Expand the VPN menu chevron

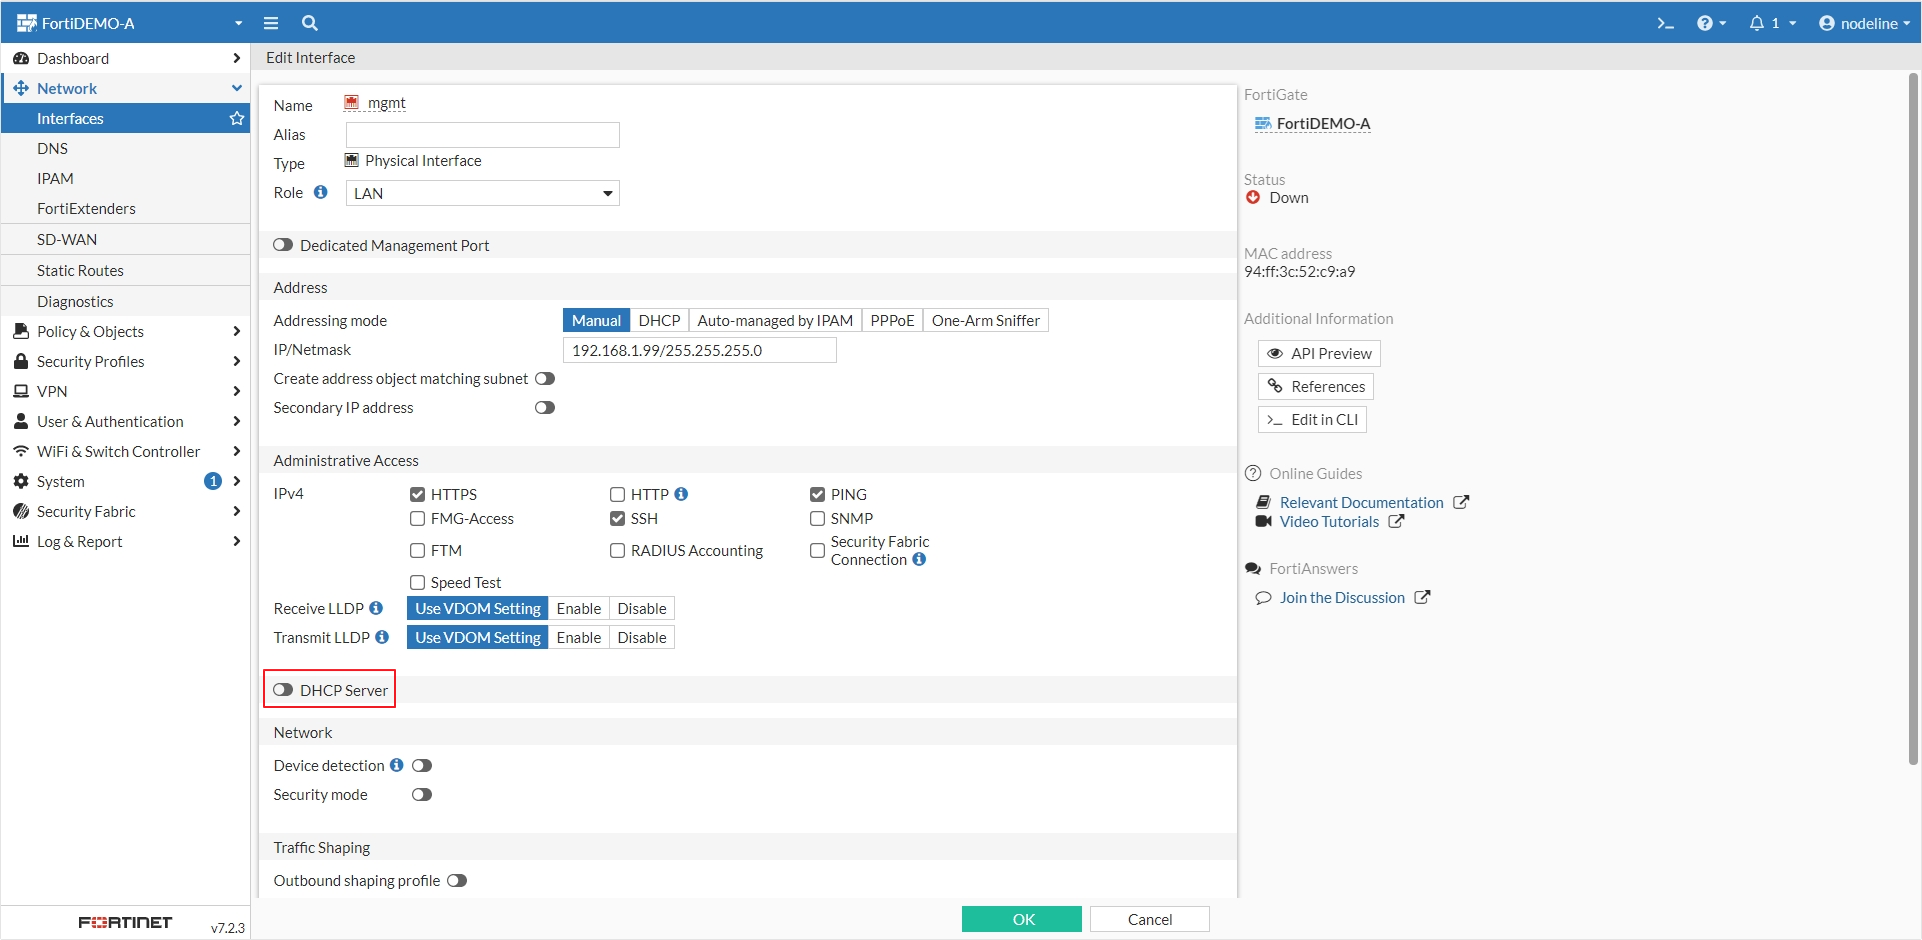237,391
